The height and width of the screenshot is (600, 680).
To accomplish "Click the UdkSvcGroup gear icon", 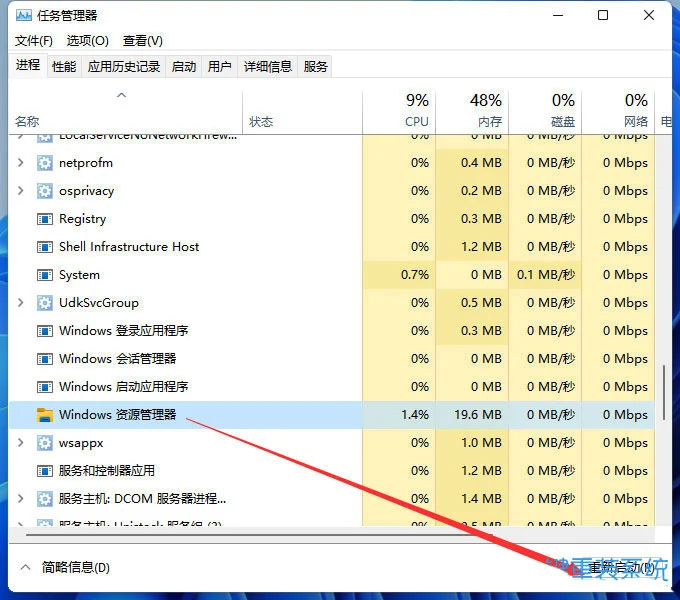I will coord(45,303).
